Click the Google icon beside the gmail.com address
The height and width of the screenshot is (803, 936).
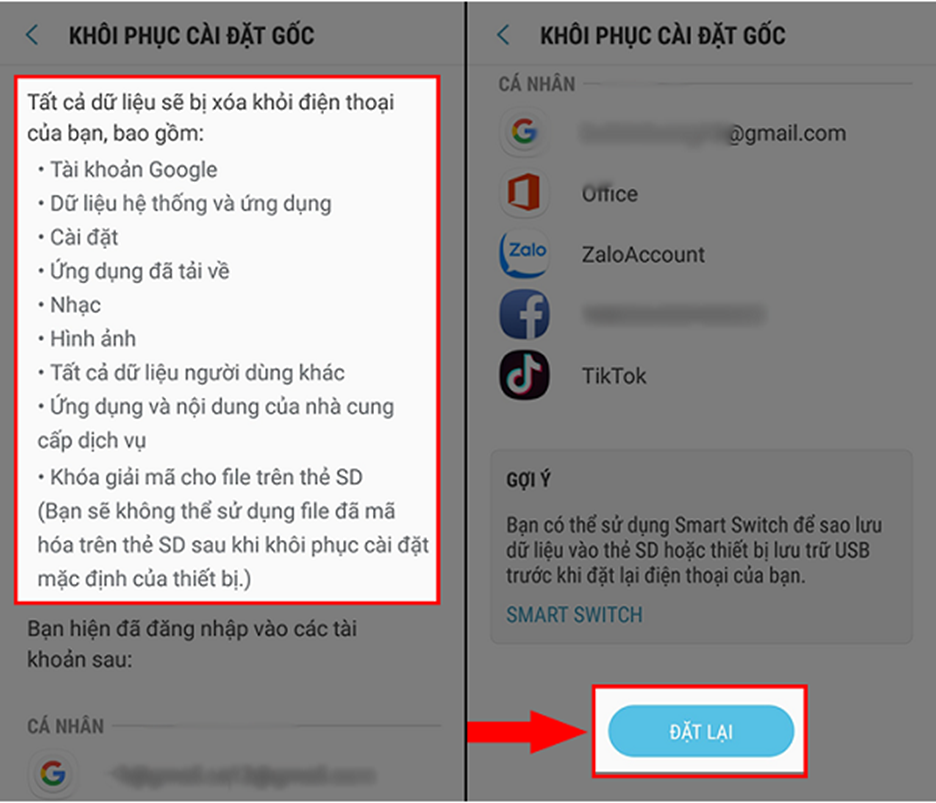click(x=524, y=131)
